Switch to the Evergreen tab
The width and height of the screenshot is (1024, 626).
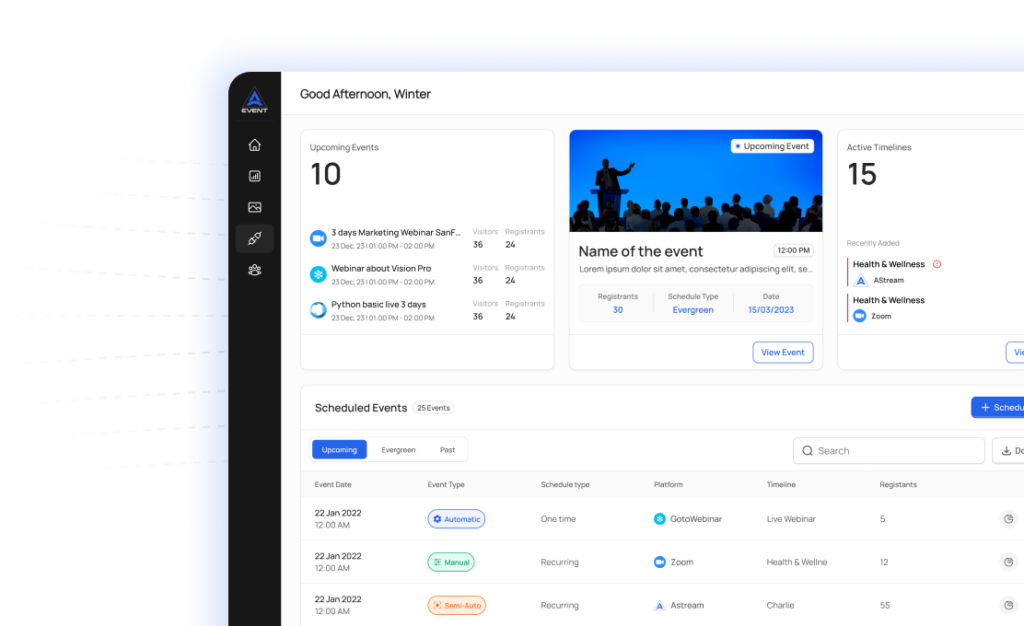[398, 450]
